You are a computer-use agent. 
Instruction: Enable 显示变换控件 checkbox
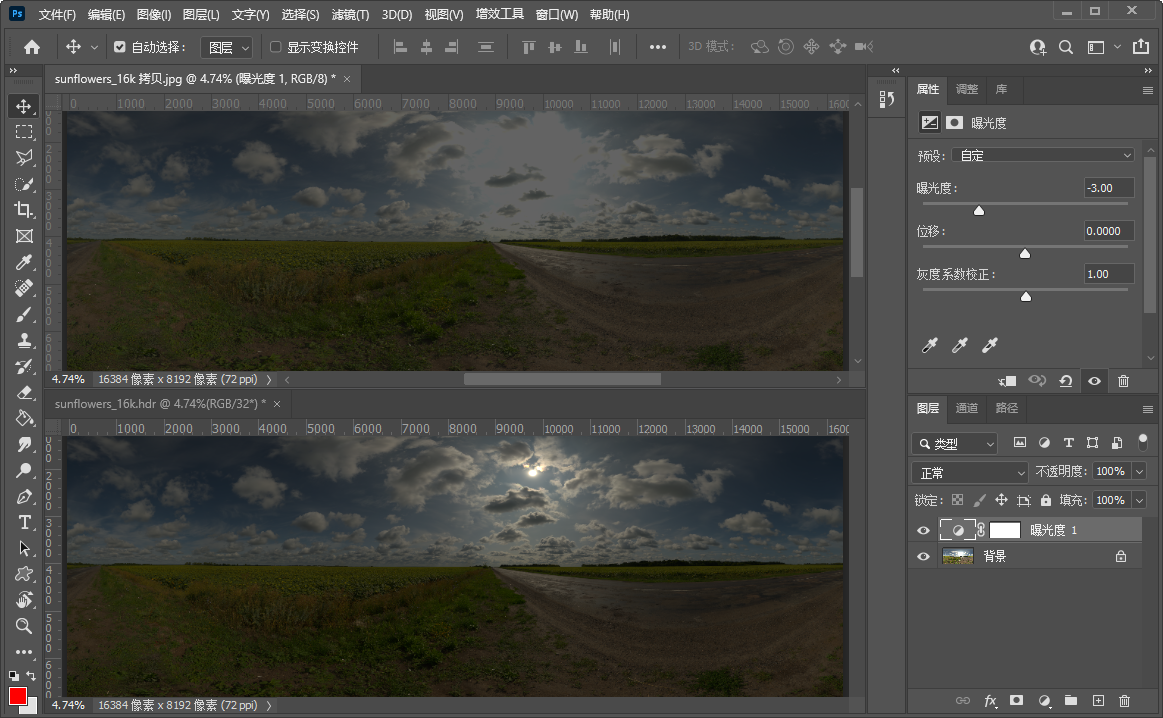point(276,47)
